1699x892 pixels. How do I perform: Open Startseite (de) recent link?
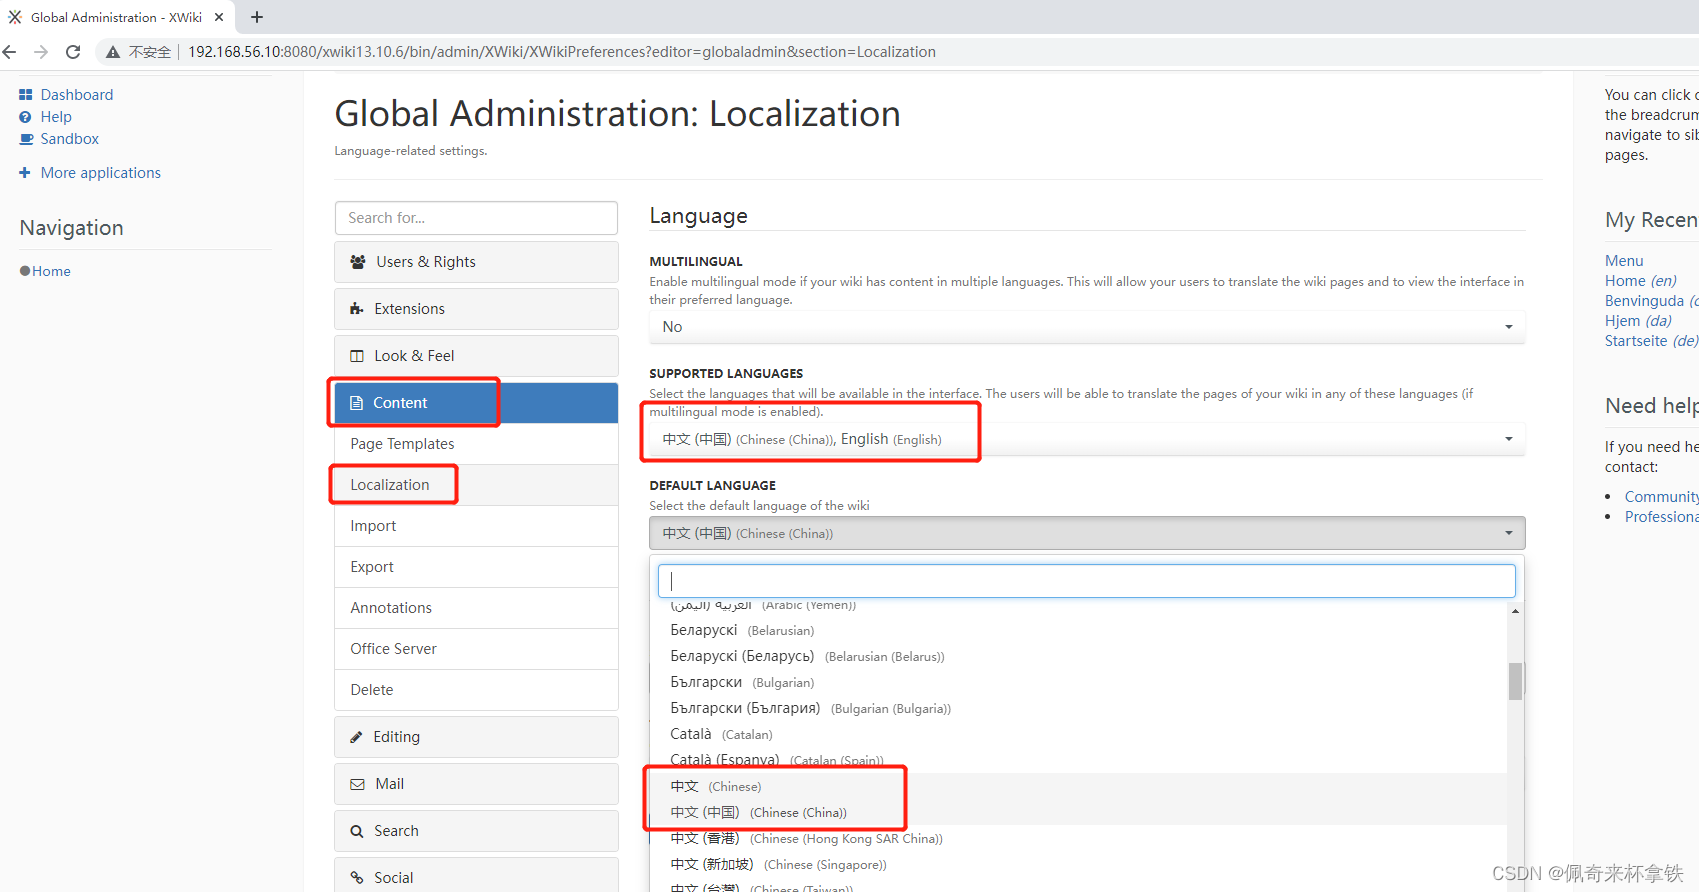pos(1651,341)
